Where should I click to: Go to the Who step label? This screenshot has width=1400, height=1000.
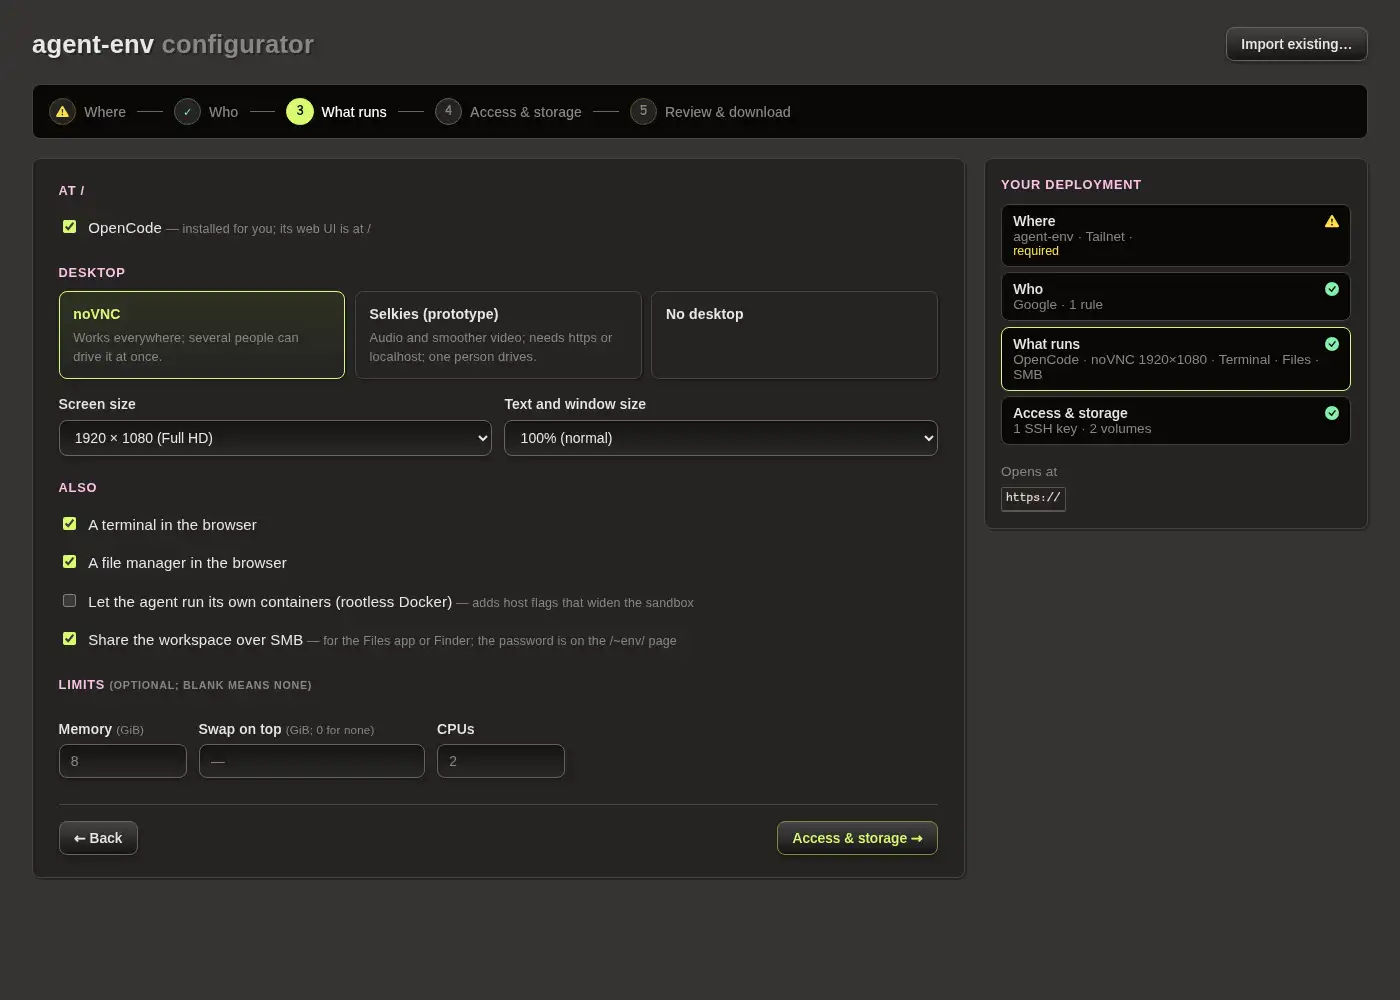coord(223,112)
